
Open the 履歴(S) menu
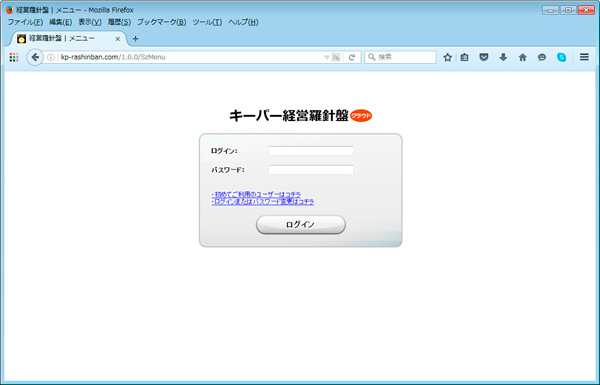119,22
